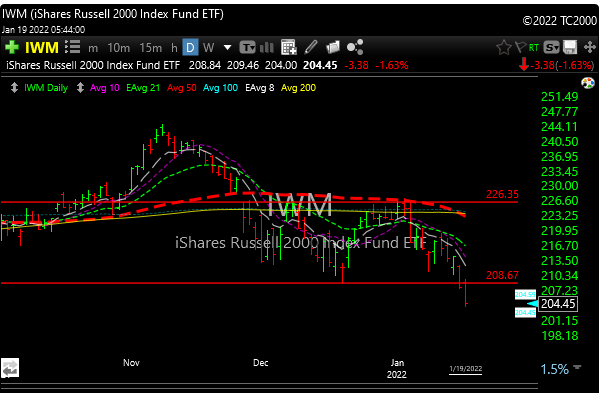Click the green plus add-symbol icon

tap(12, 47)
